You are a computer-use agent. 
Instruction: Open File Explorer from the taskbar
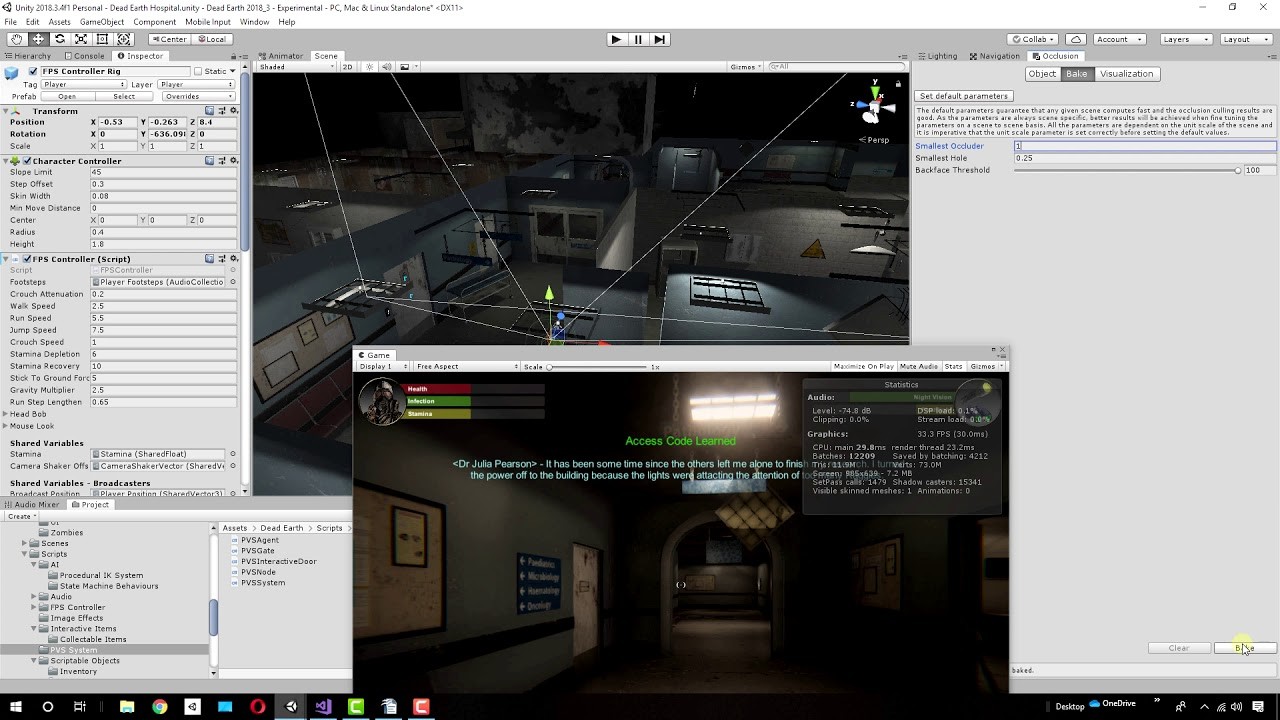tap(127, 706)
